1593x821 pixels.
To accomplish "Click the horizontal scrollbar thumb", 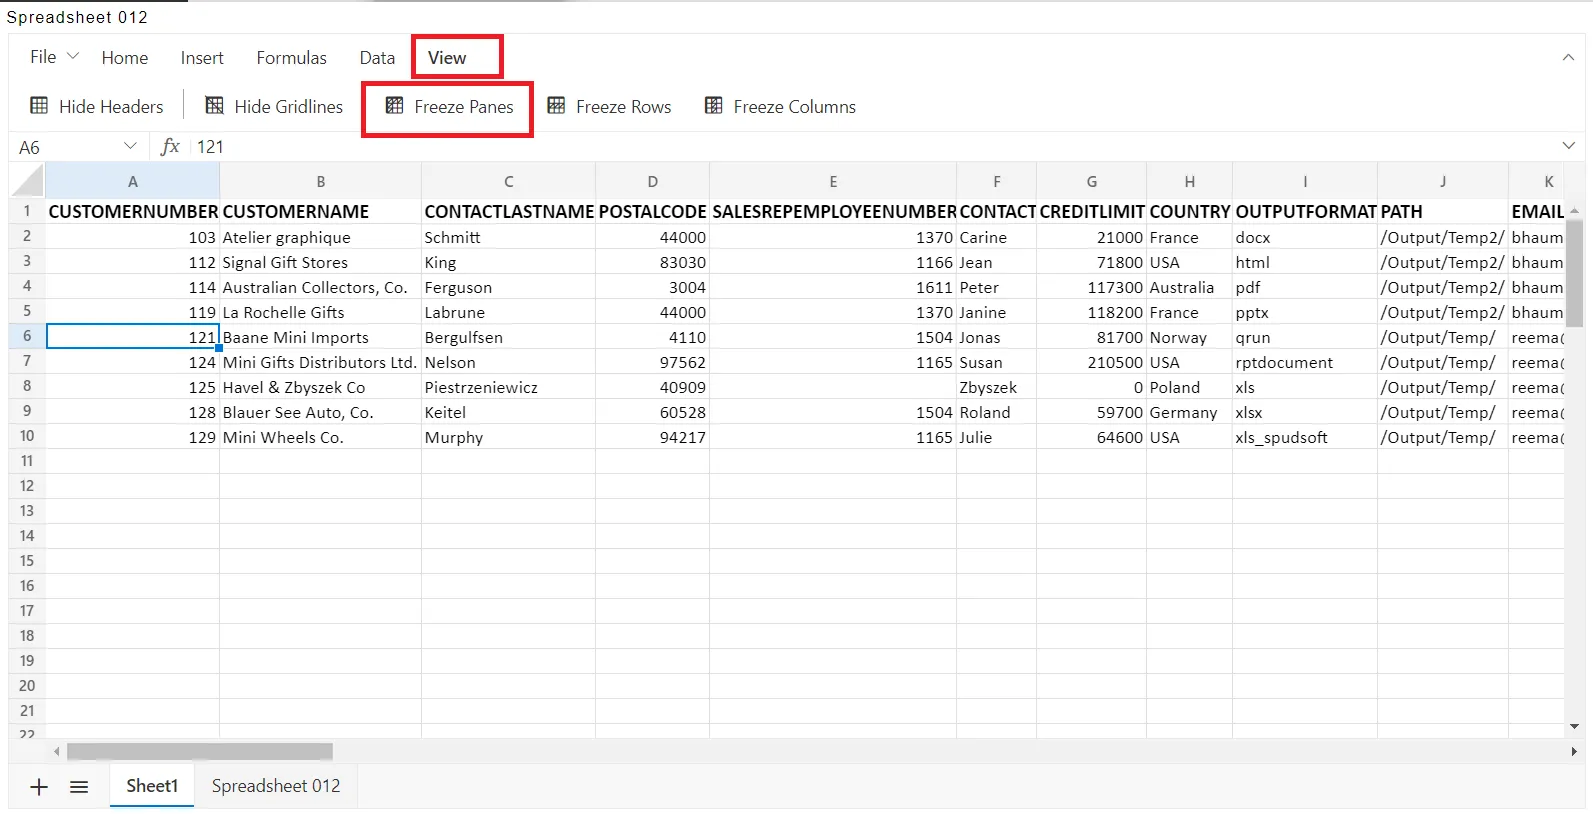I will click(200, 751).
